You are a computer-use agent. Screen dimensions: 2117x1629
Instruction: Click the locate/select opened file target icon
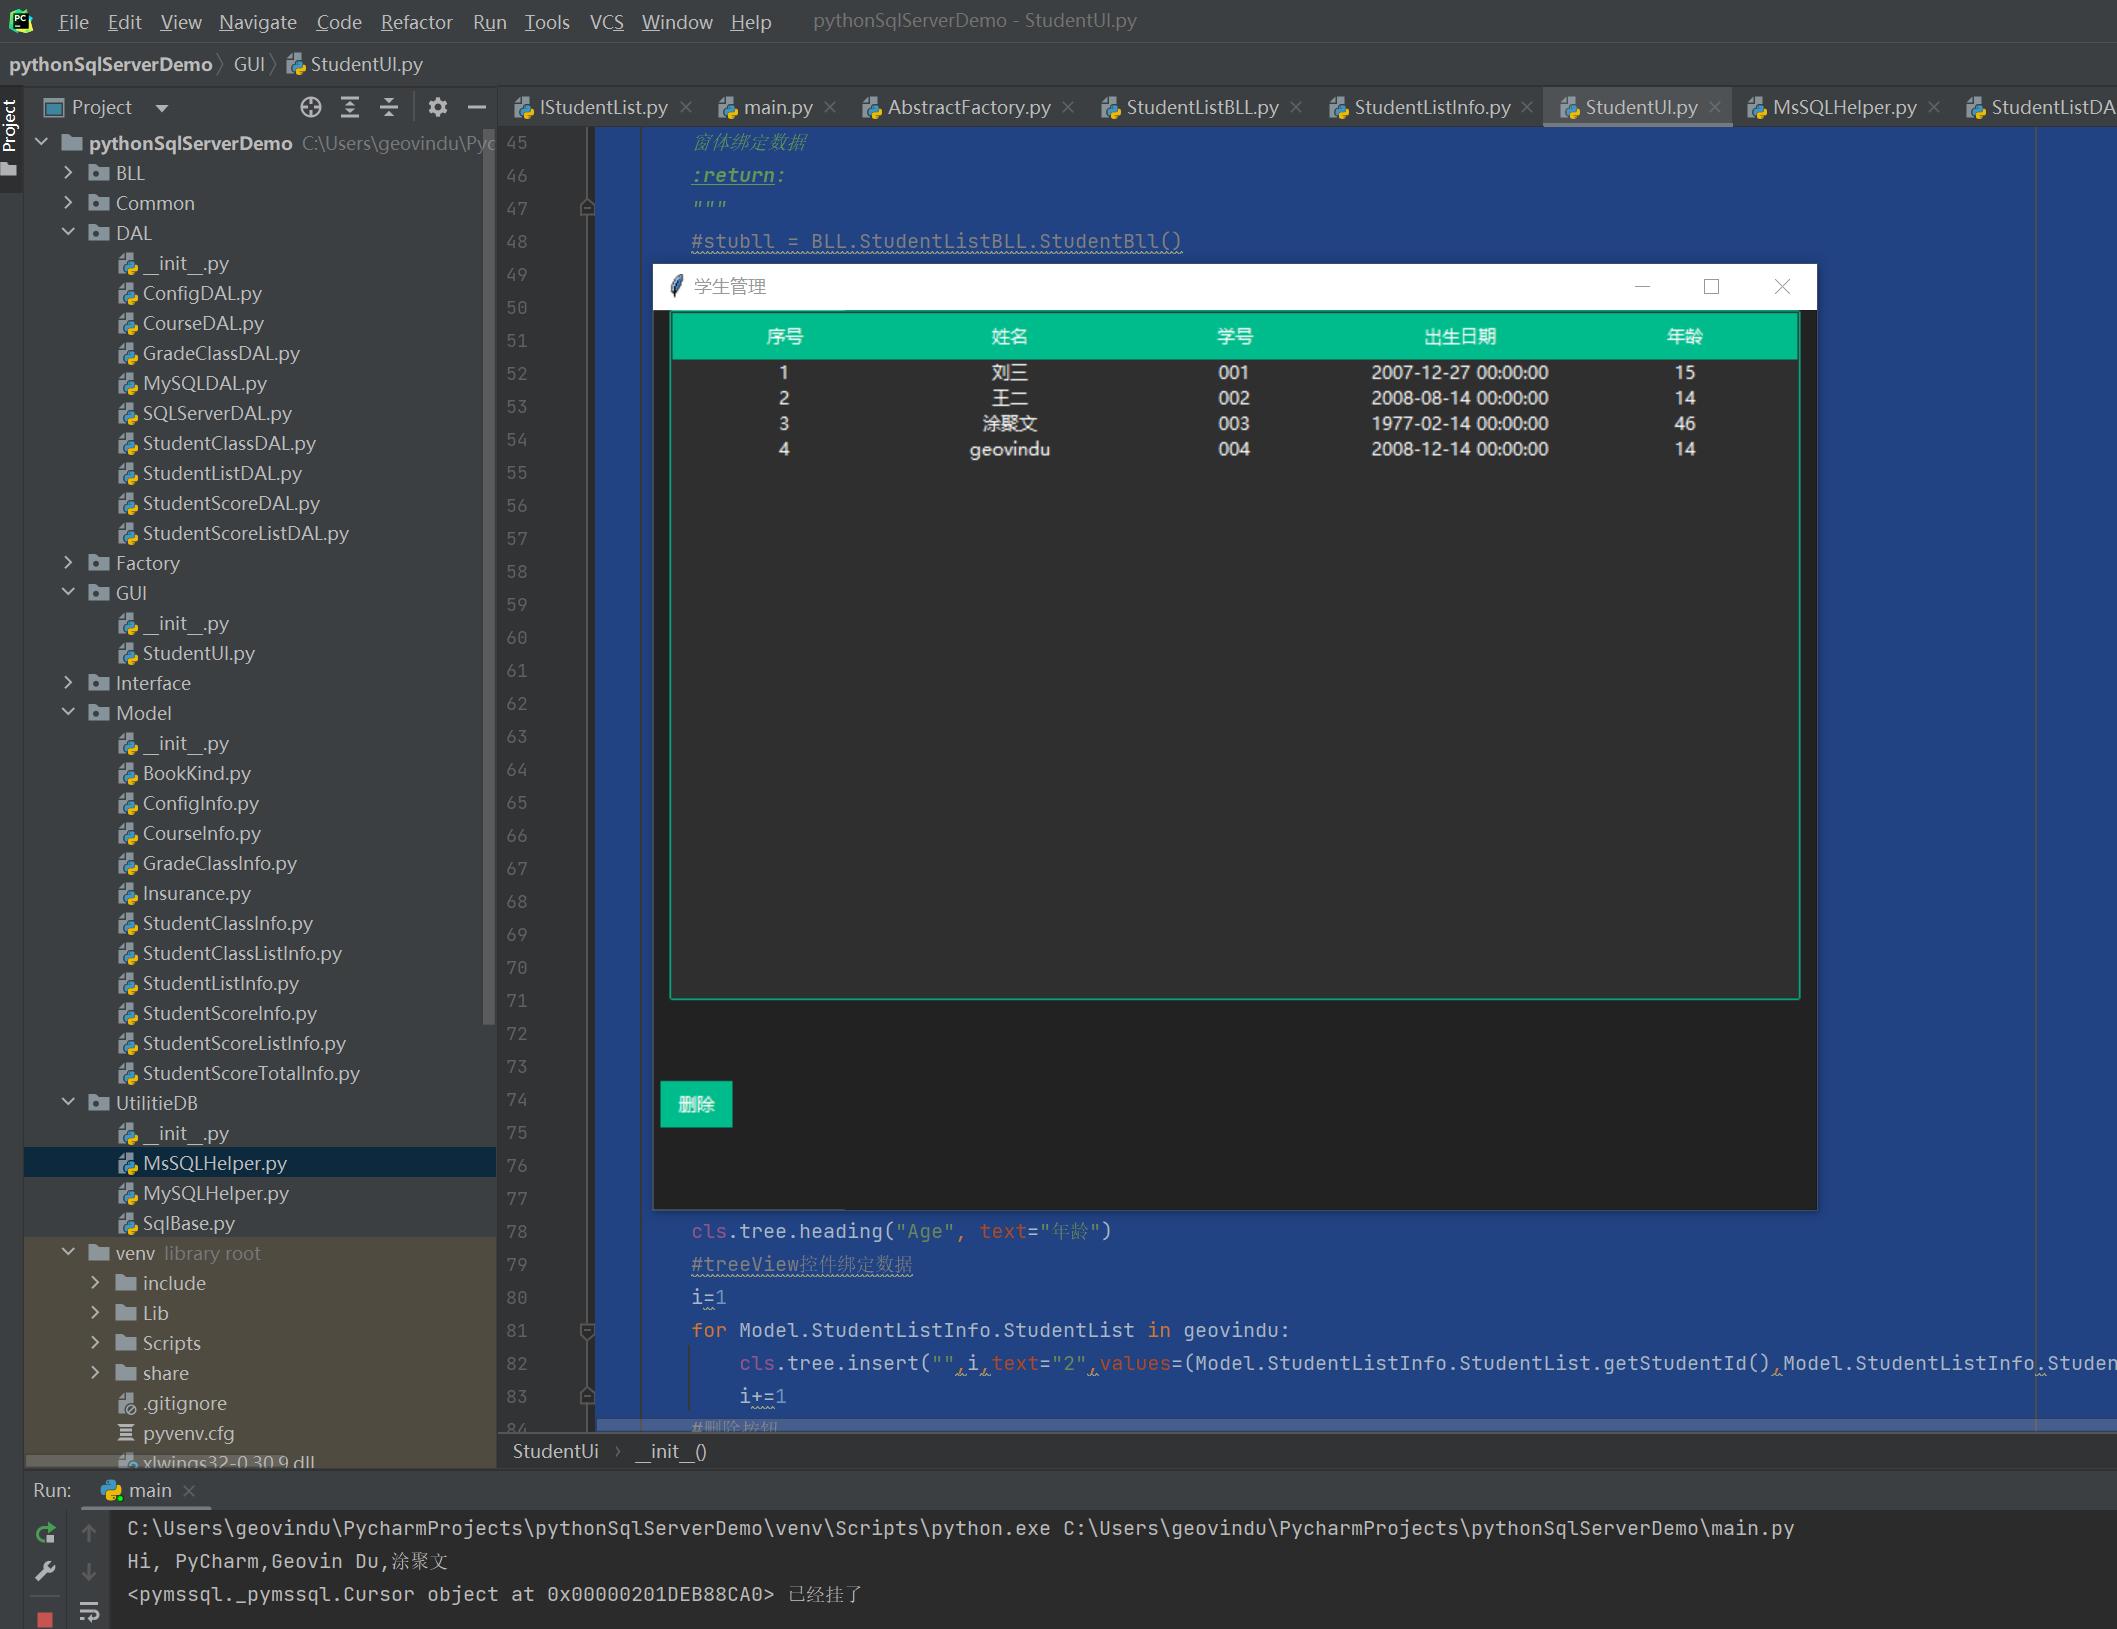tap(311, 107)
